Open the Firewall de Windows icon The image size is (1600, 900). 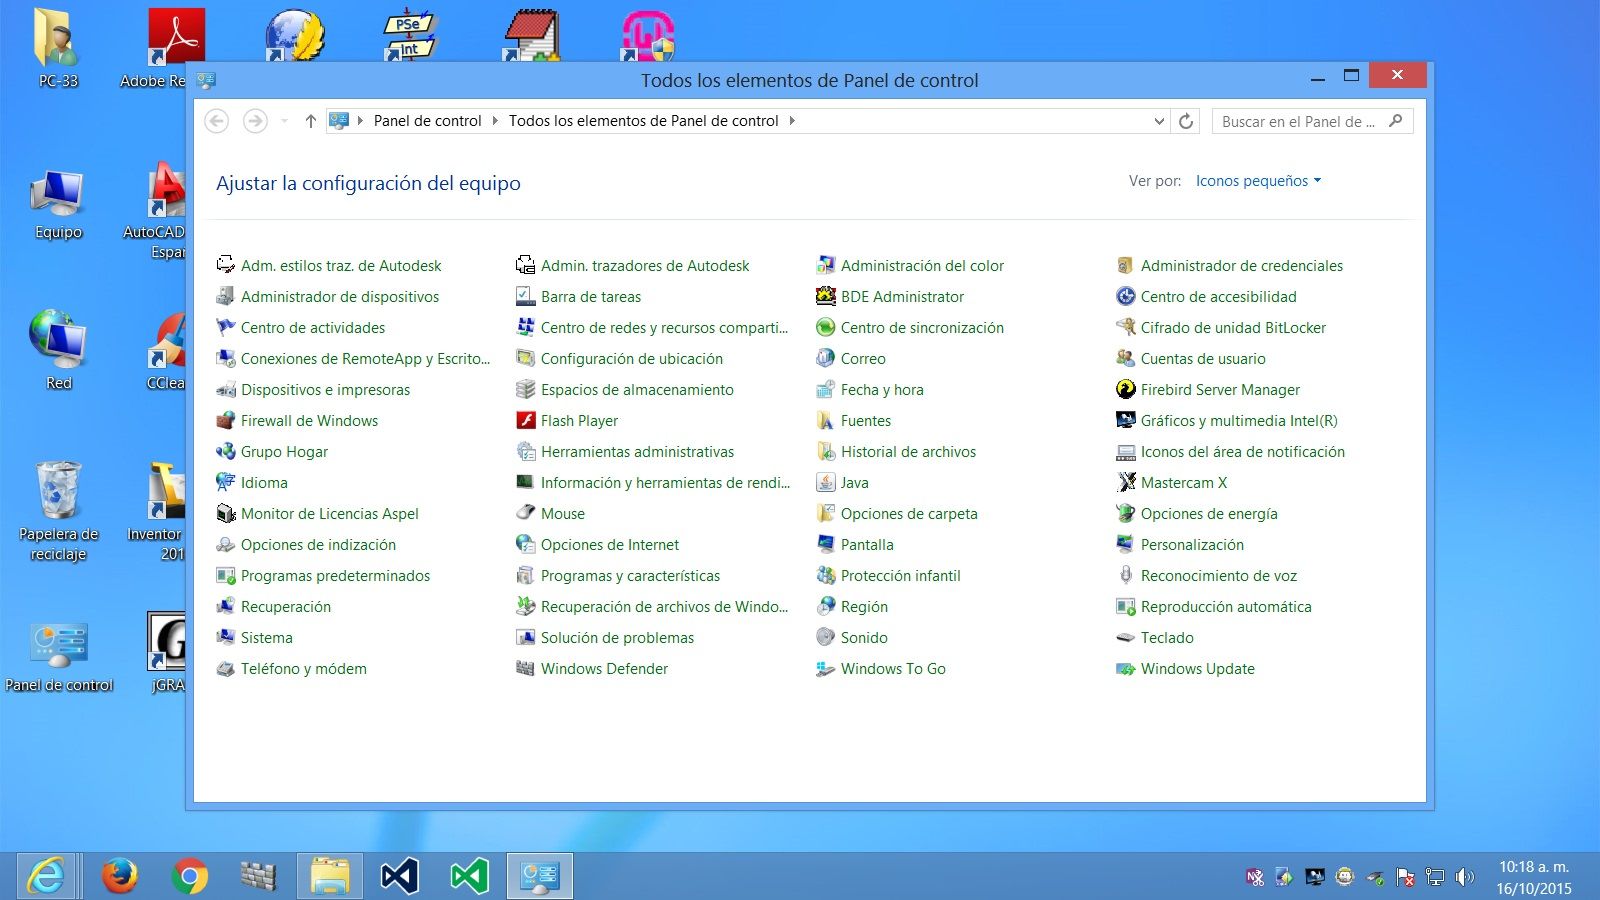(226, 421)
